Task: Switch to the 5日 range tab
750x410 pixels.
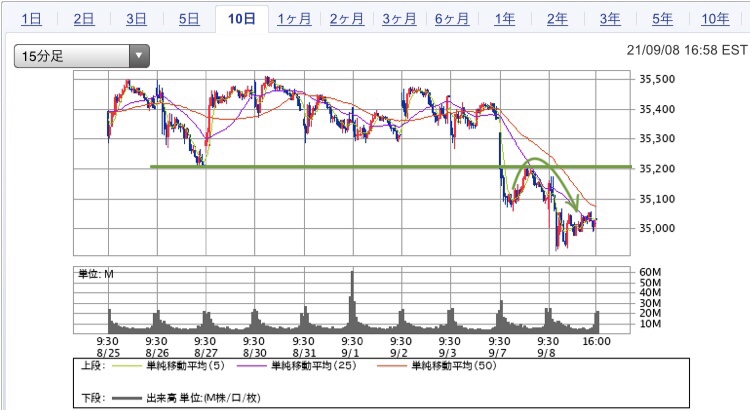Action: click(x=189, y=19)
